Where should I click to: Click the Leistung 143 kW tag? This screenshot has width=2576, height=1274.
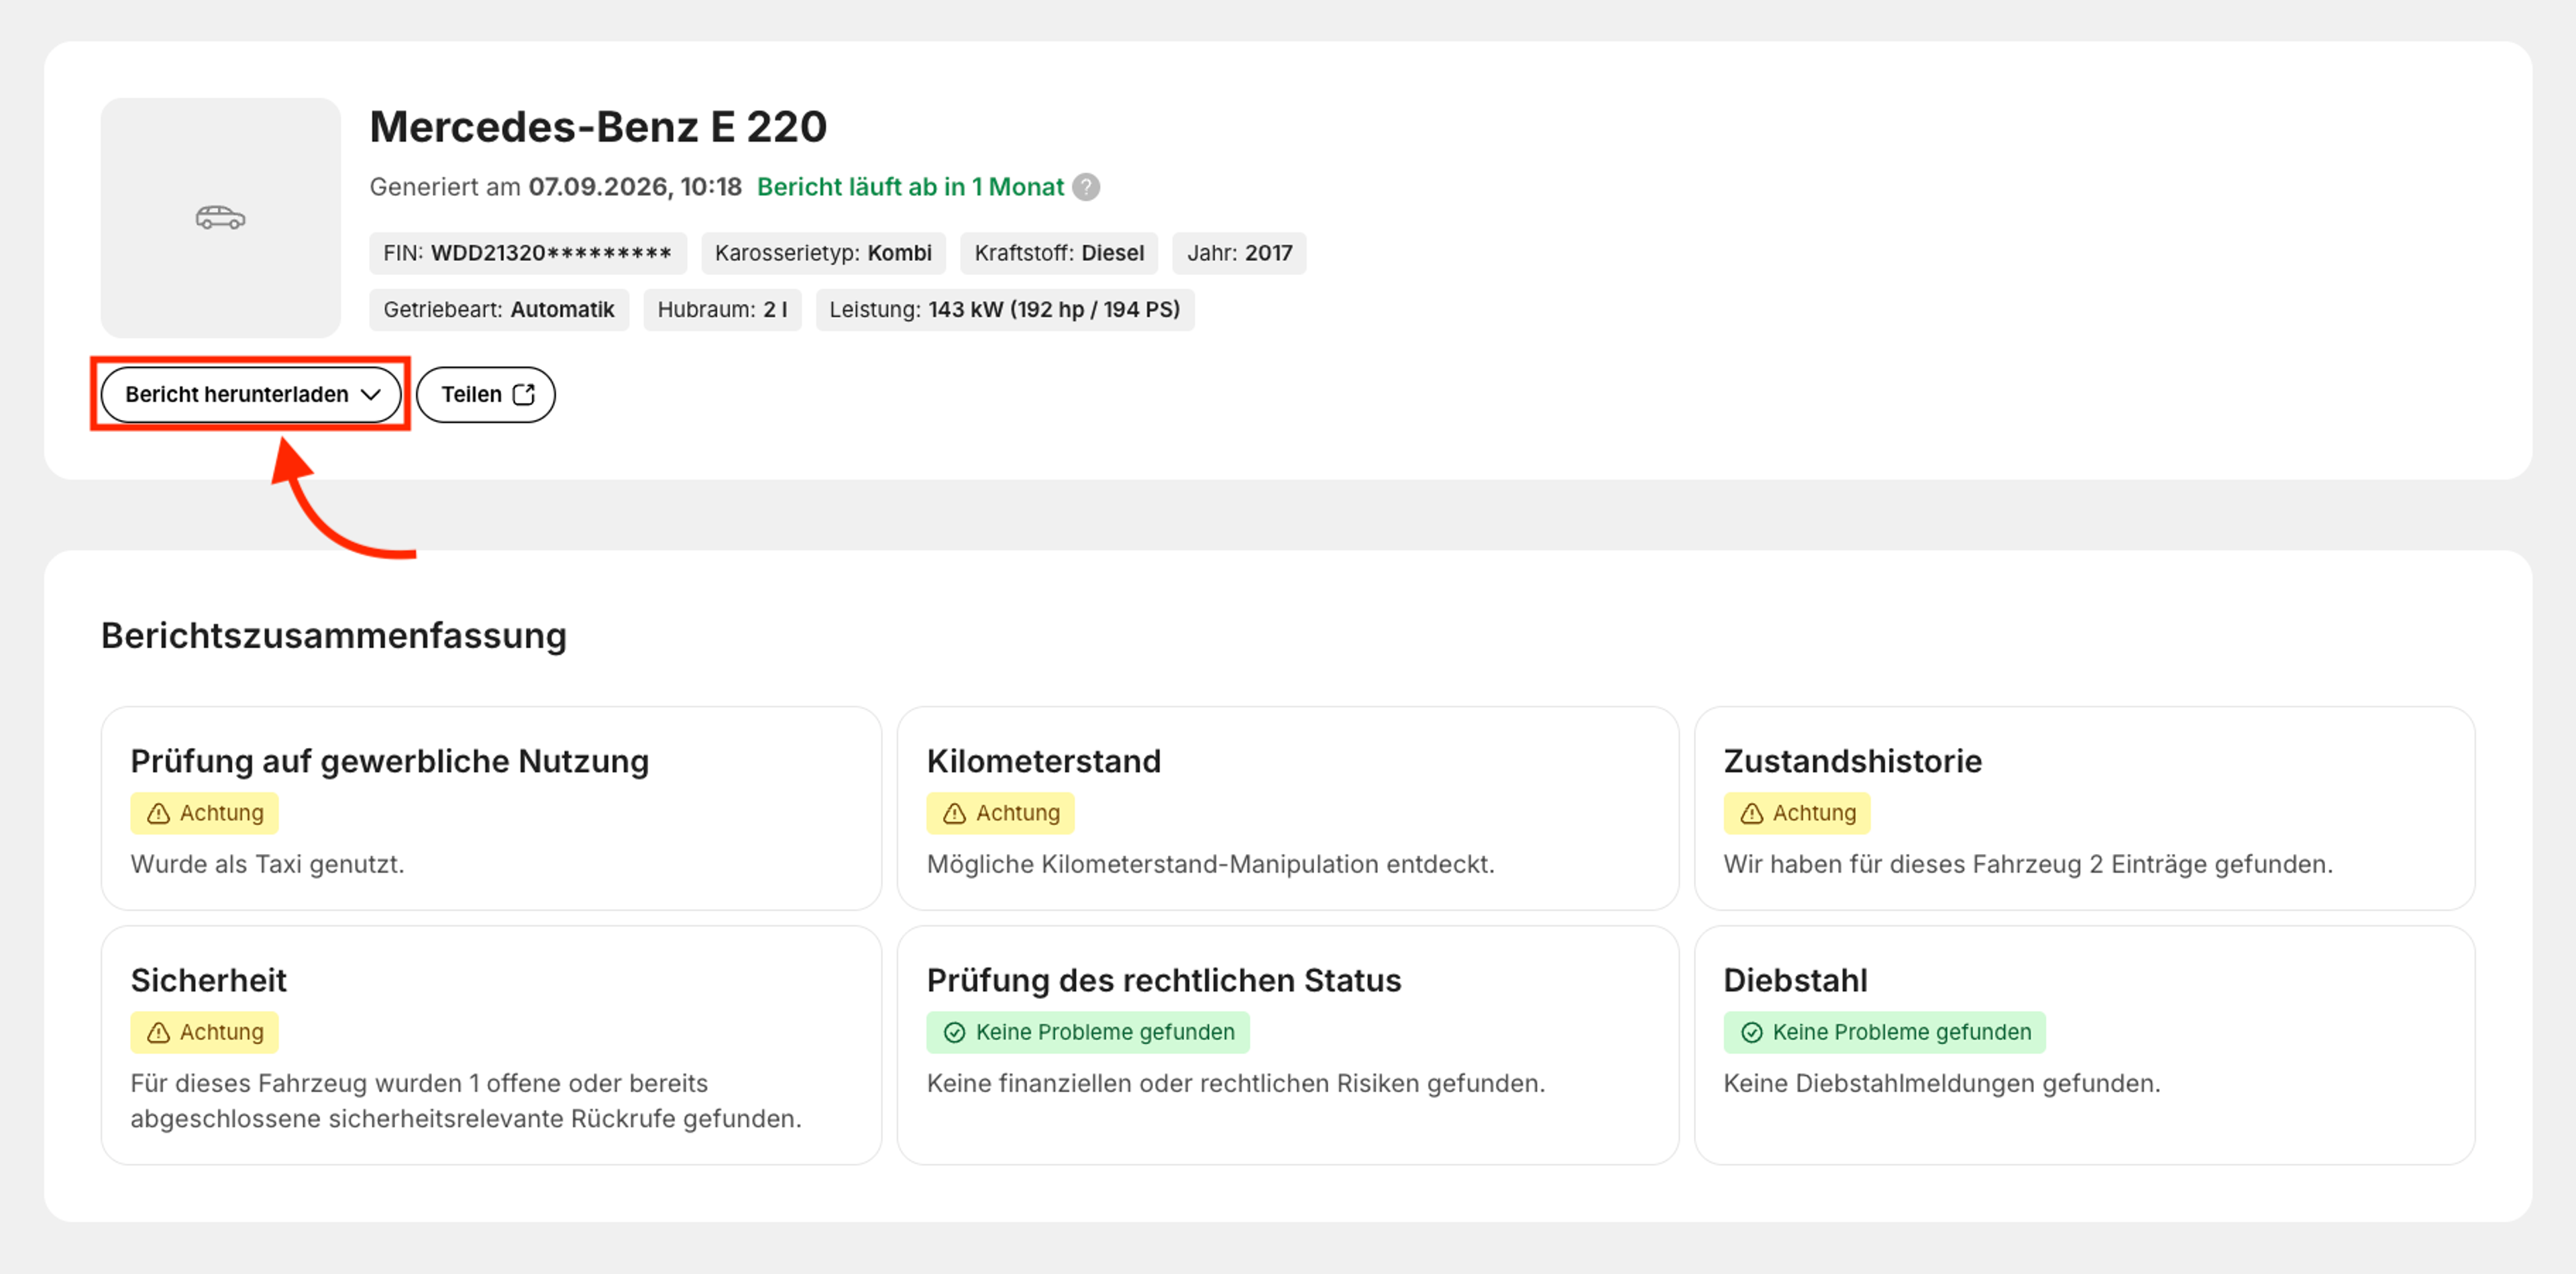click(1005, 309)
